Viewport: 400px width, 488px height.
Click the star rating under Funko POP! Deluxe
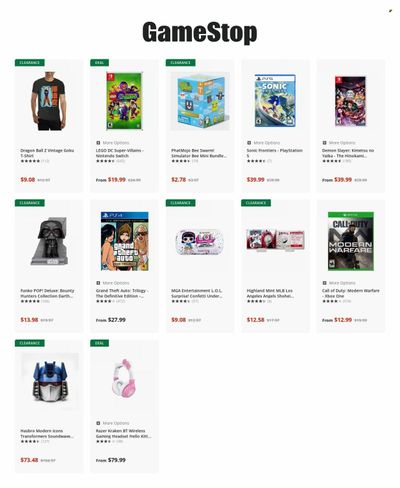pos(30,301)
